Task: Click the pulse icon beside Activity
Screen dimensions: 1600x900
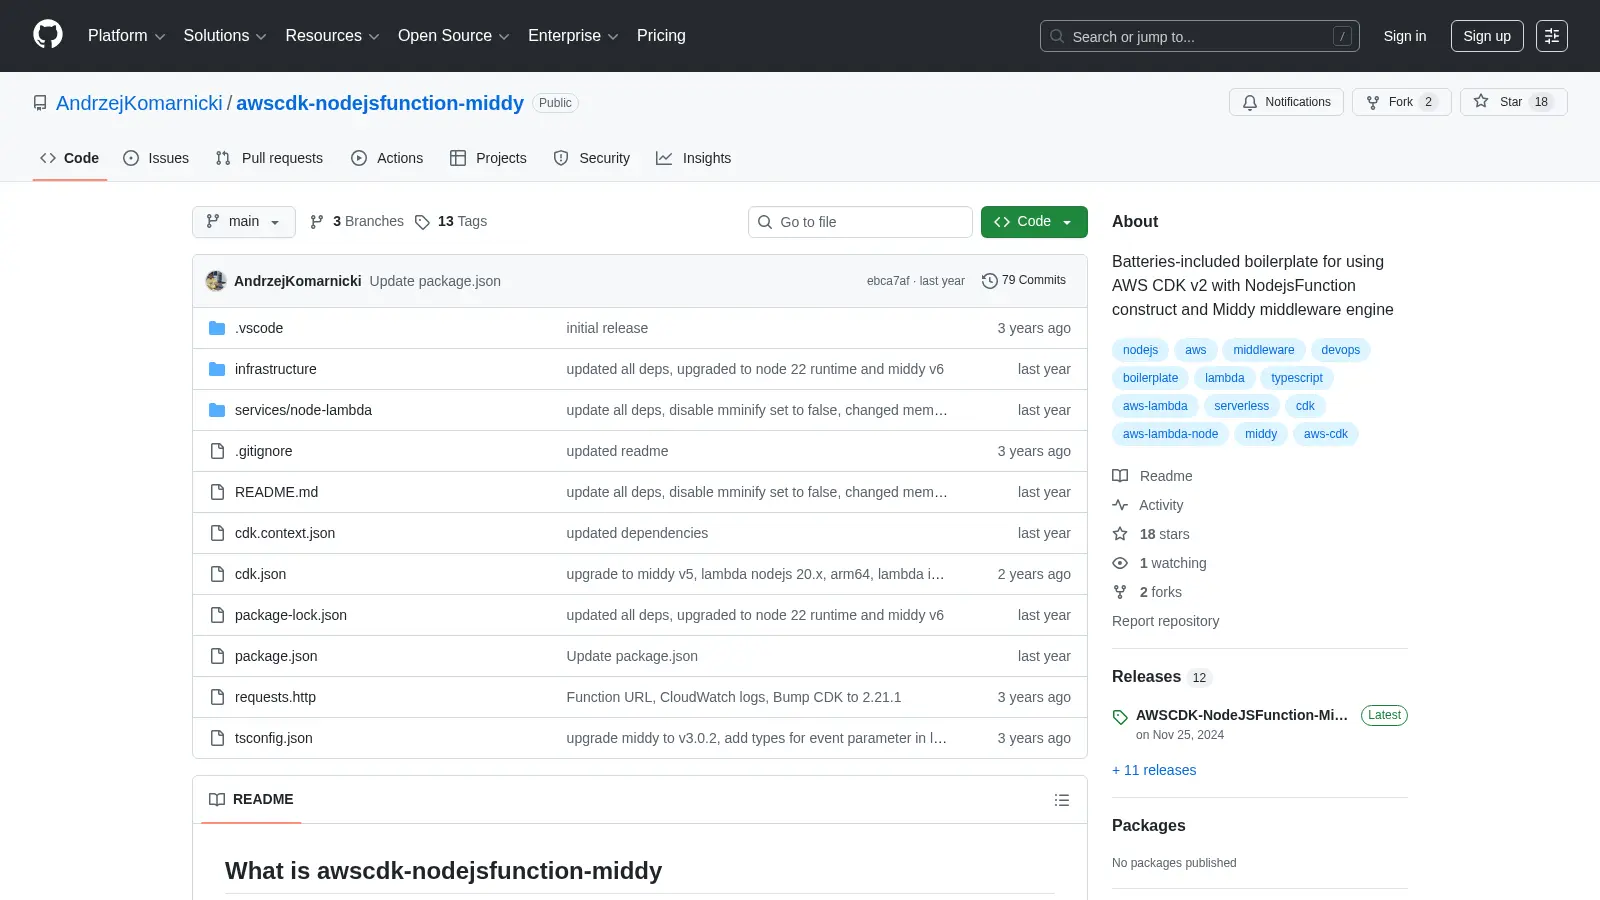Action: coord(1120,505)
